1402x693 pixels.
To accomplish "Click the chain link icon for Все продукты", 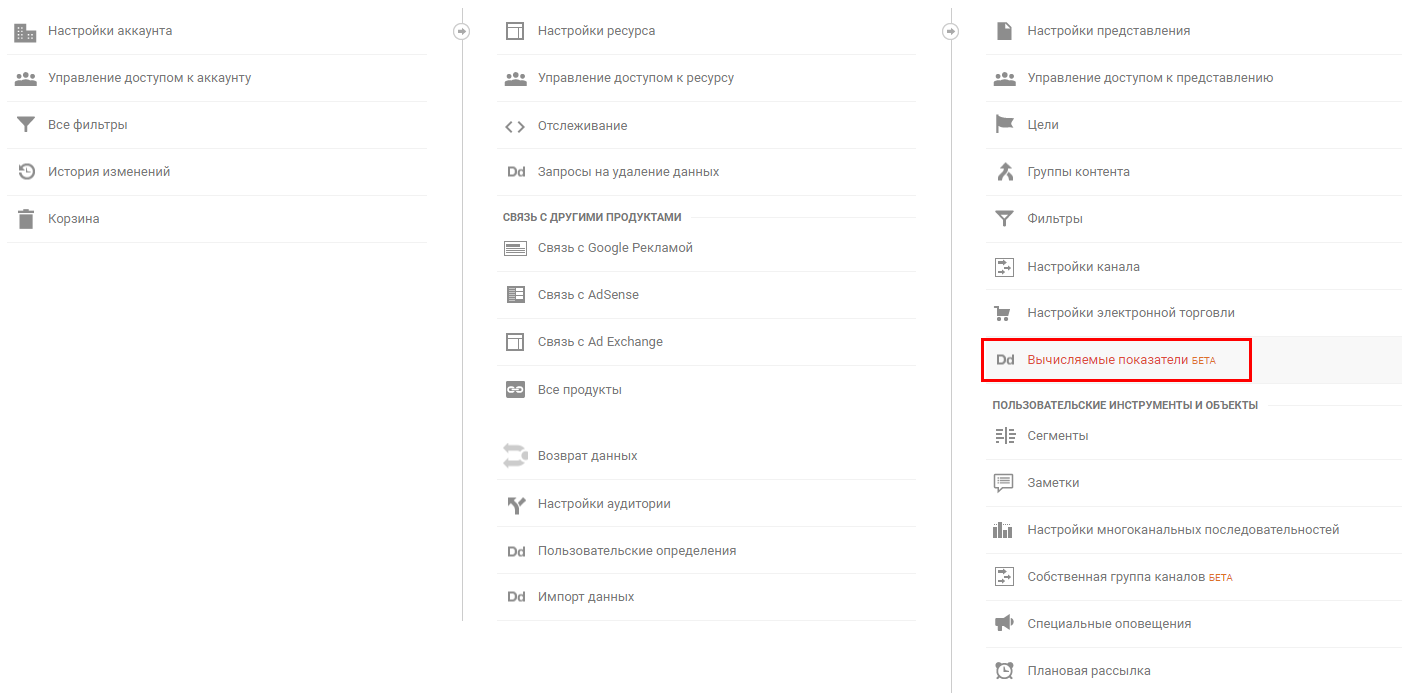I will pyautogui.click(x=515, y=390).
